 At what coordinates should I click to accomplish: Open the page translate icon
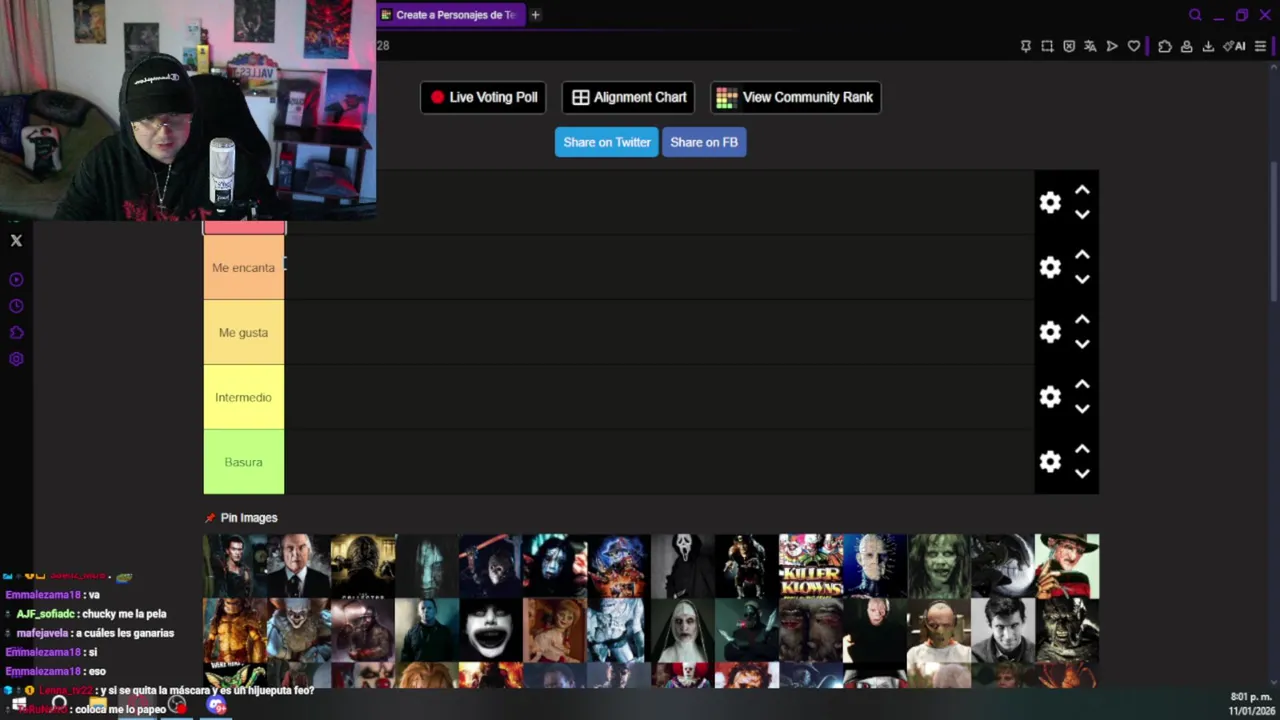coord(1090,46)
